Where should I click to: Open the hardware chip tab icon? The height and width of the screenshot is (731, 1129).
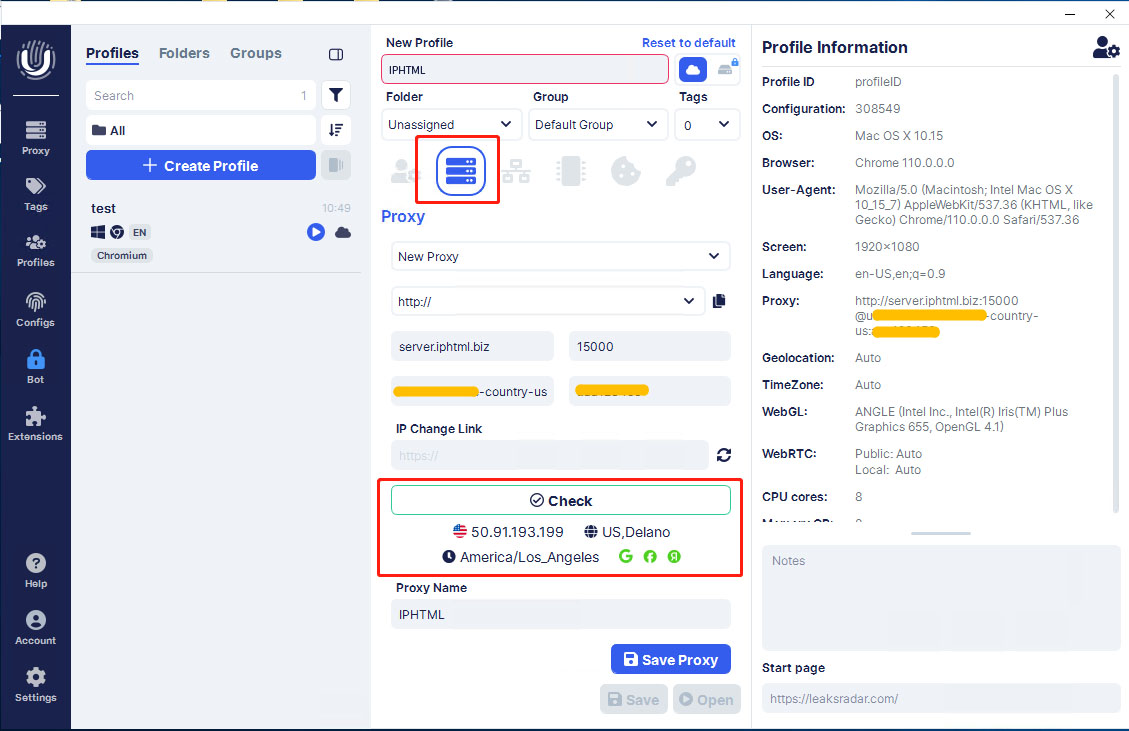coord(571,171)
